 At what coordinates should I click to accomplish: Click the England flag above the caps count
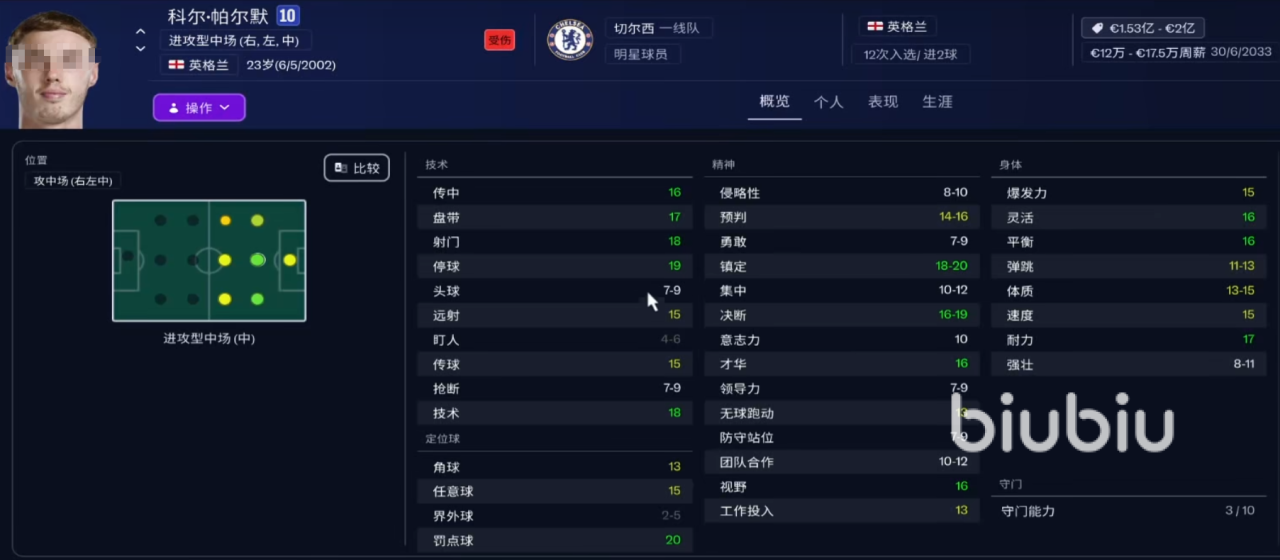click(x=874, y=27)
